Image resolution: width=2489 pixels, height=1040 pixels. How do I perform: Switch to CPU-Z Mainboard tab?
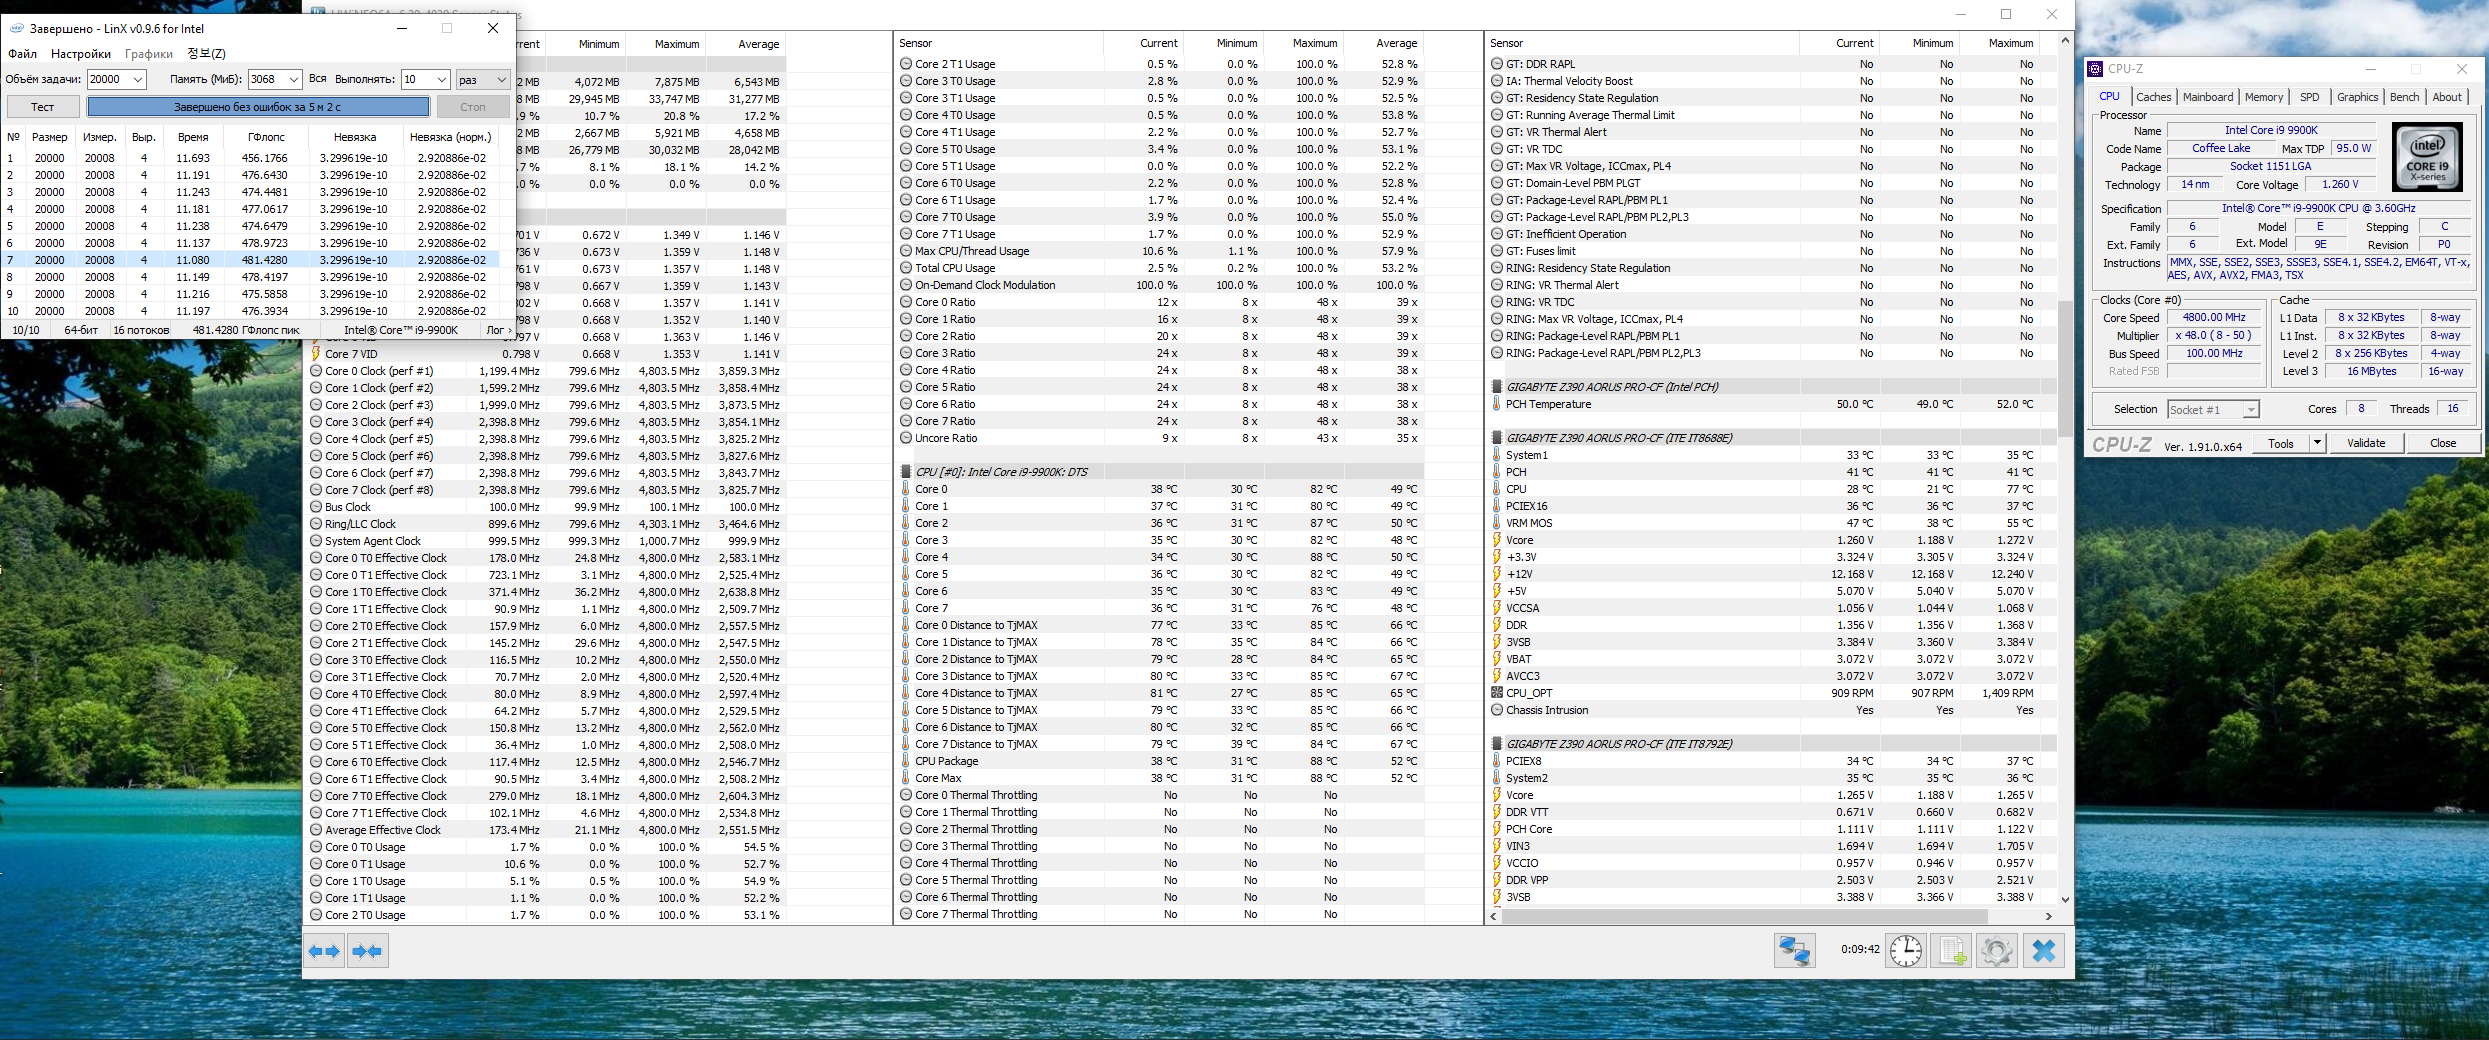click(2208, 97)
